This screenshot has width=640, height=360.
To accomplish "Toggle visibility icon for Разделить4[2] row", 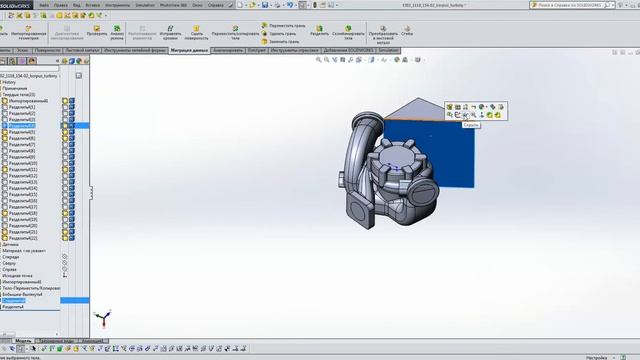I will point(65,113).
